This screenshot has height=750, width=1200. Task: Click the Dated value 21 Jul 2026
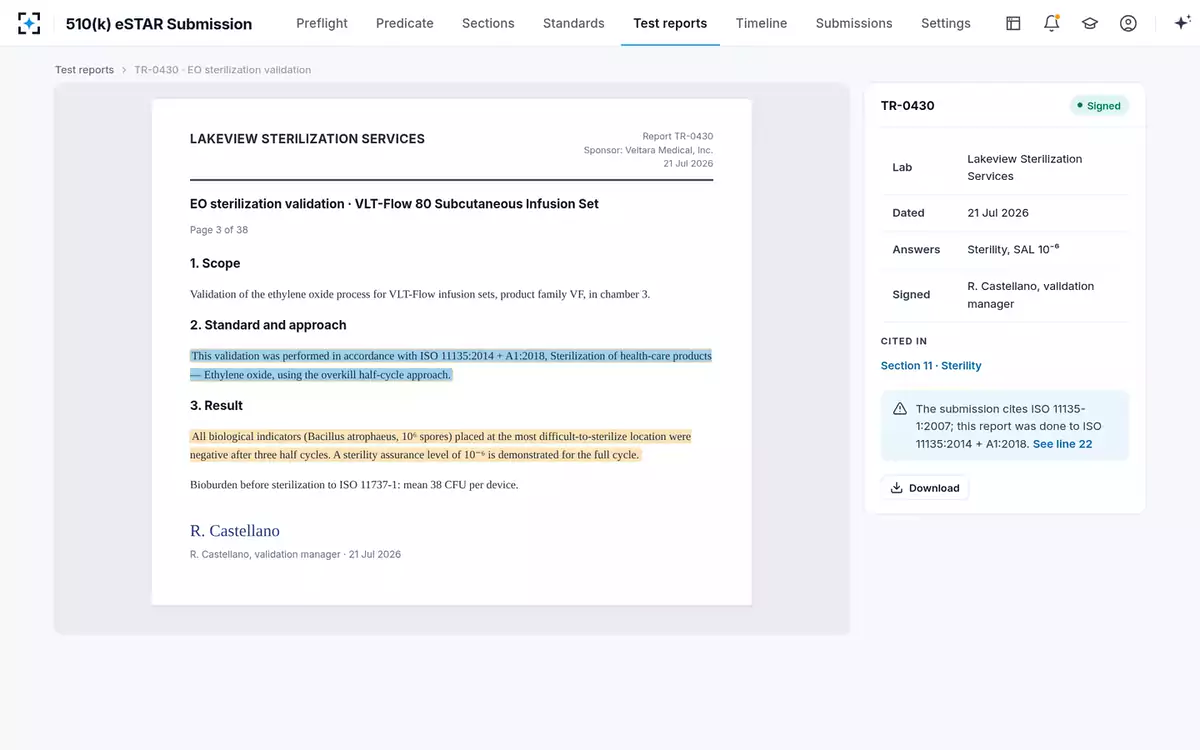(998, 213)
